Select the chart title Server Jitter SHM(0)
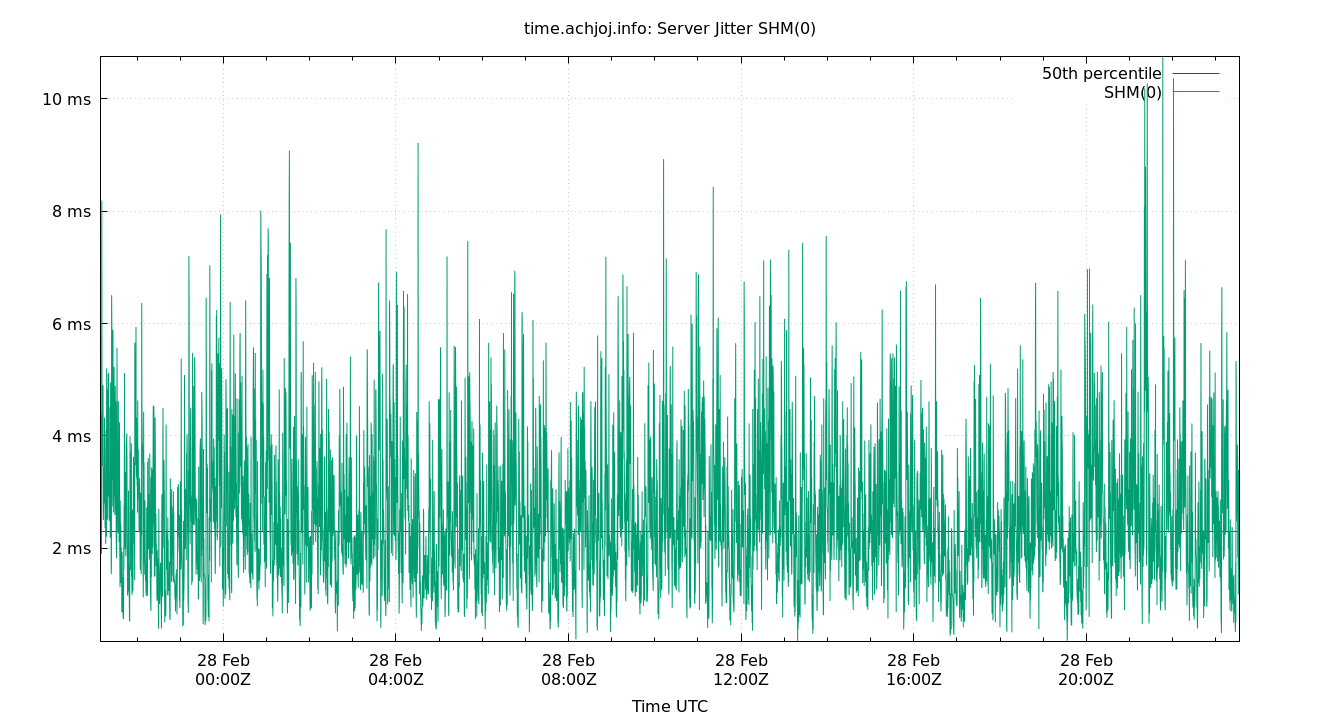1340x720 pixels. (670, 28)
